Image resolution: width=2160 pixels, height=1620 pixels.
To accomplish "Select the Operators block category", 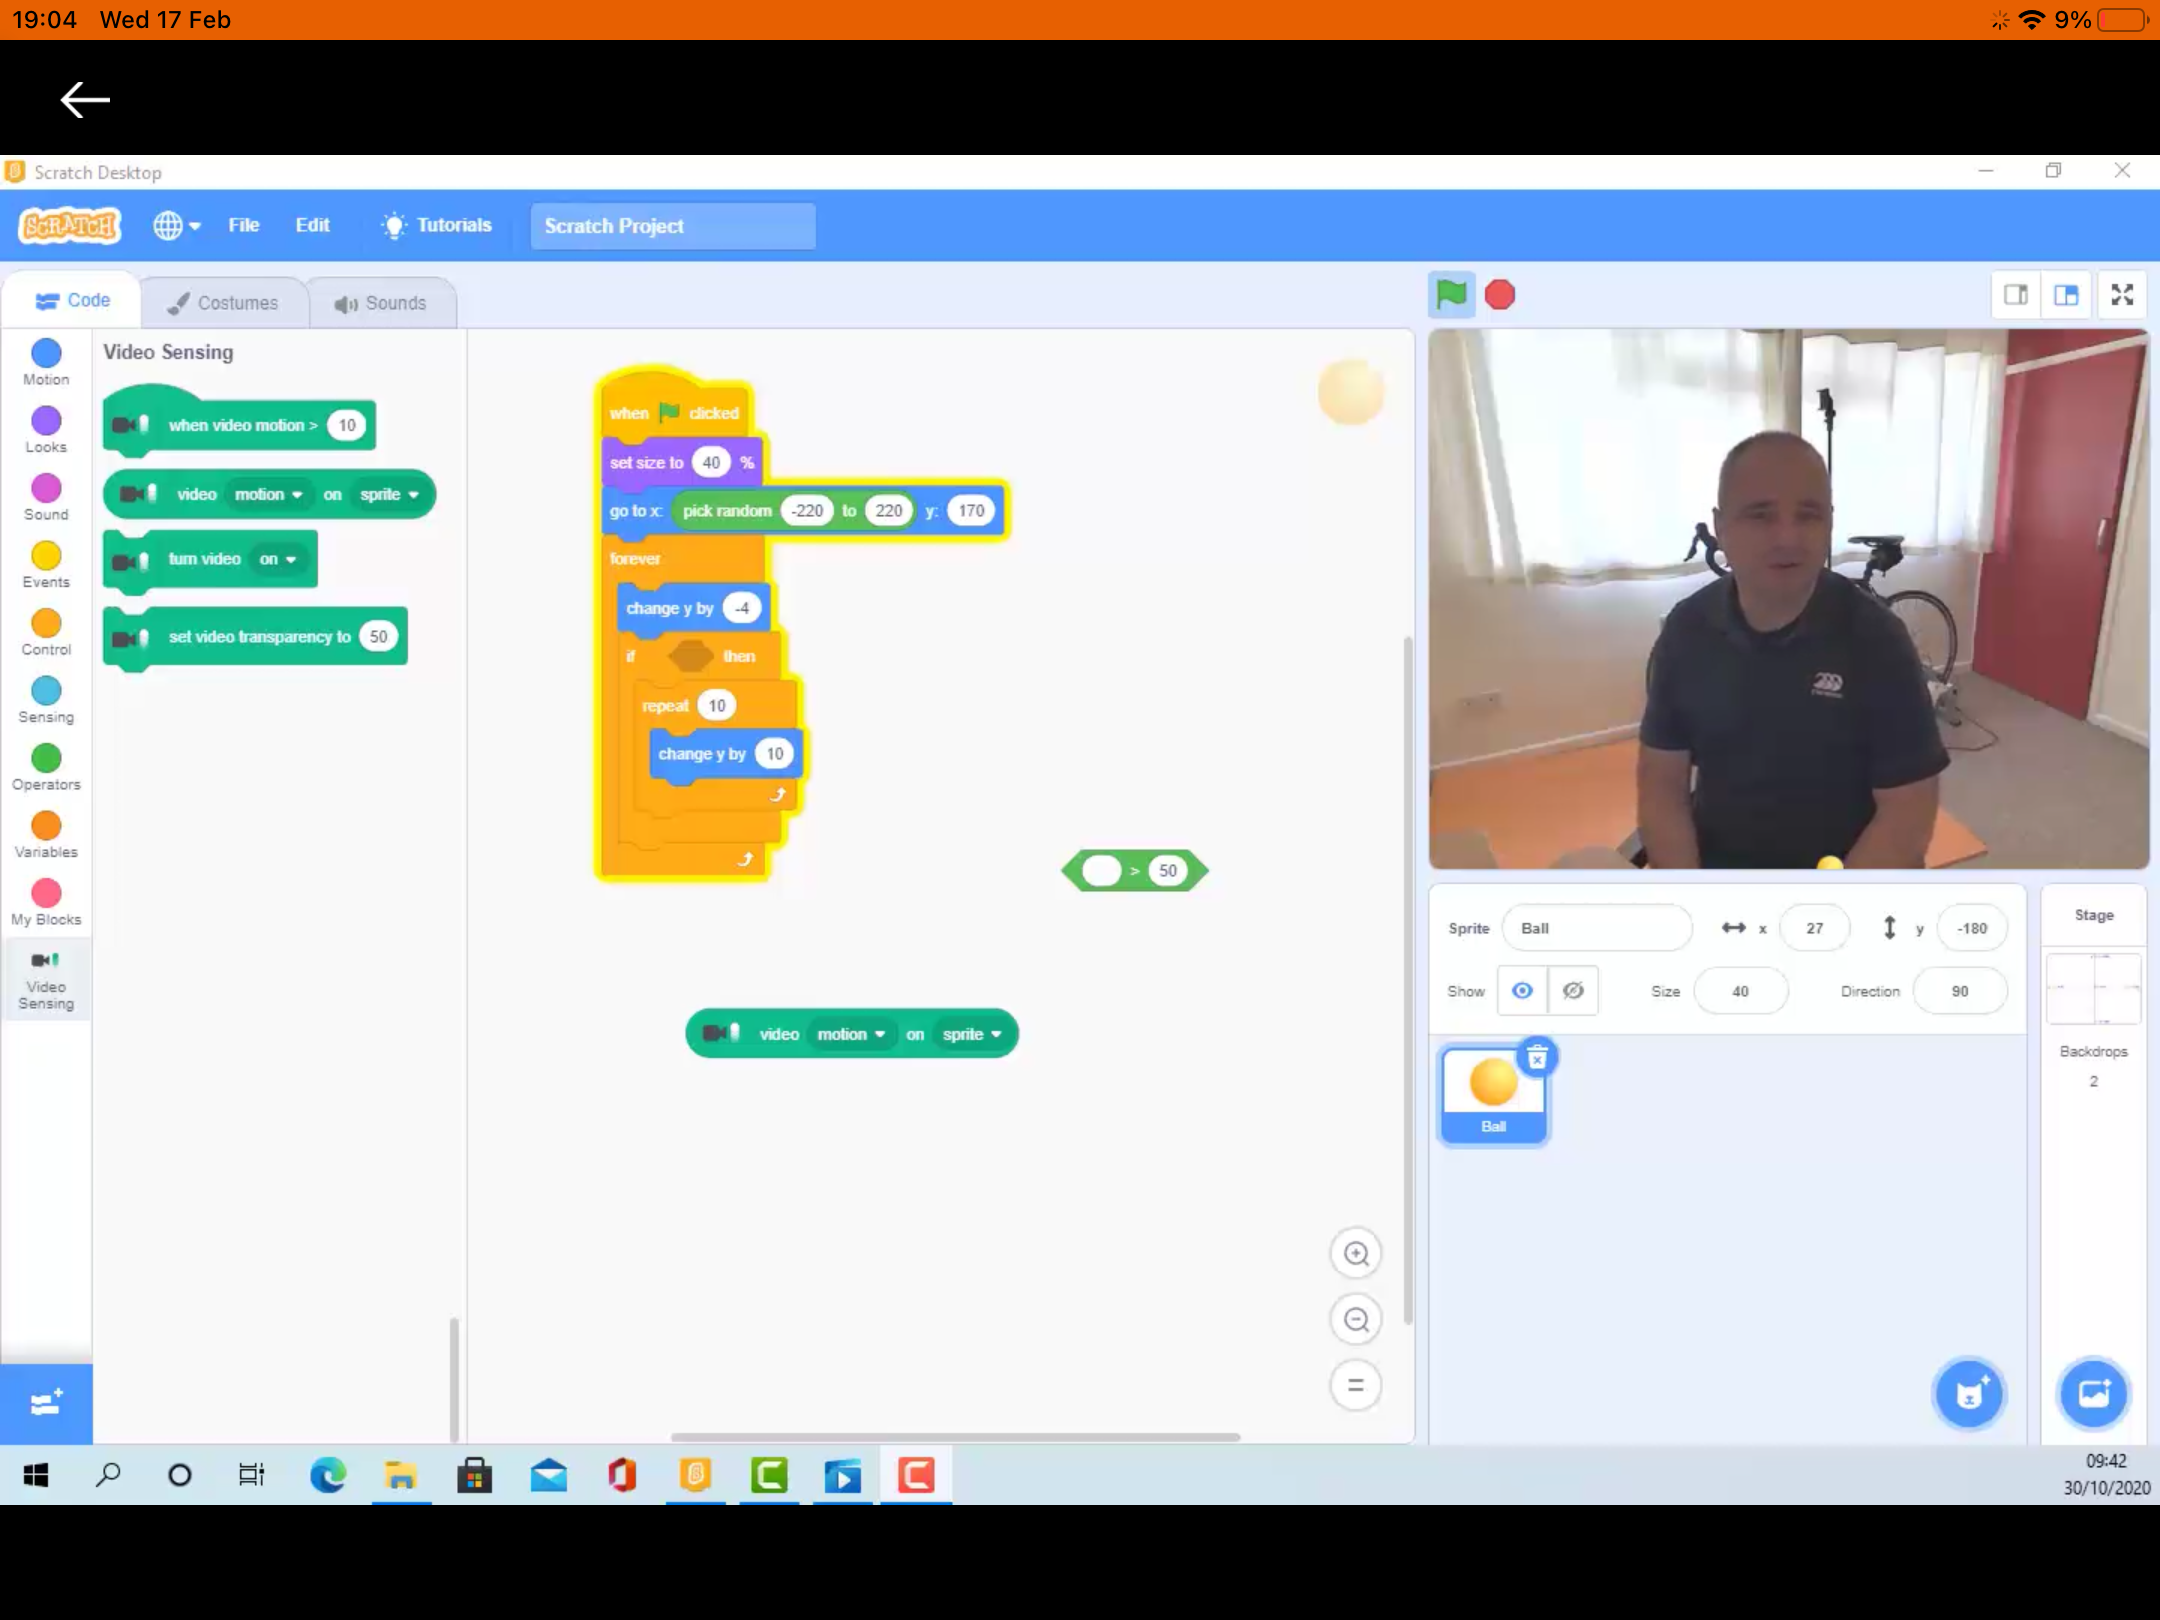I will click(46, 768).
